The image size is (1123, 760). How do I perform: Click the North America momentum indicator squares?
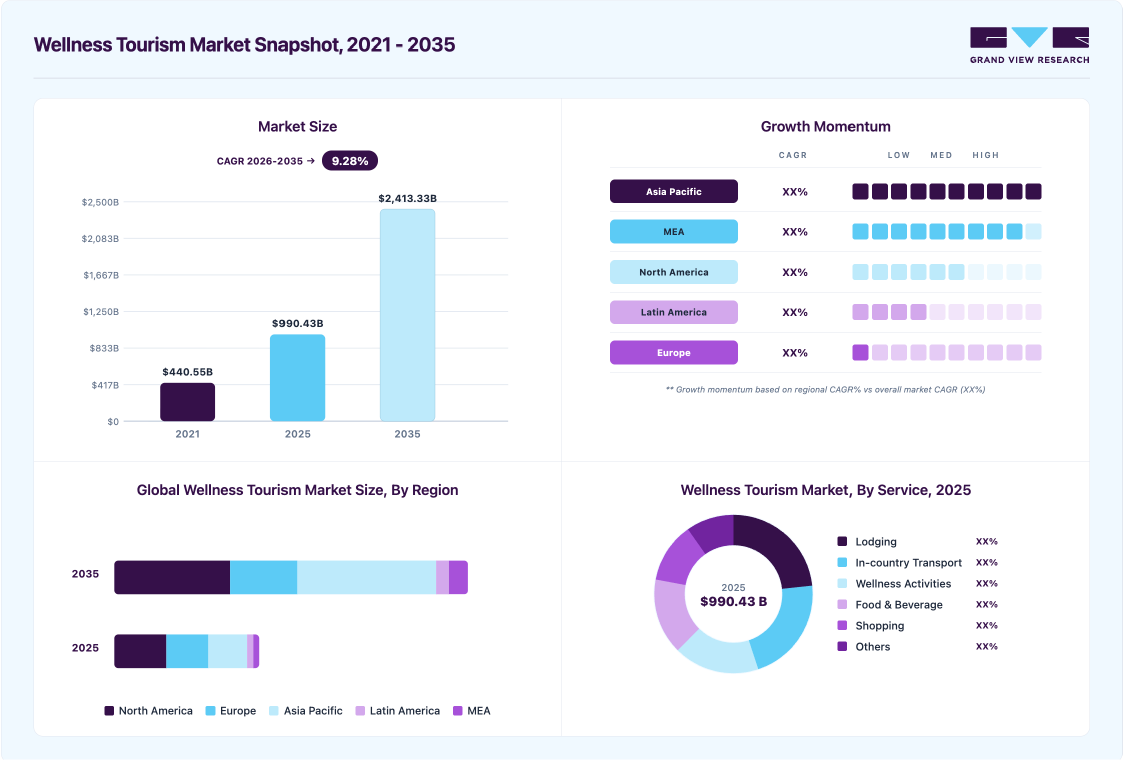point(947,272)
